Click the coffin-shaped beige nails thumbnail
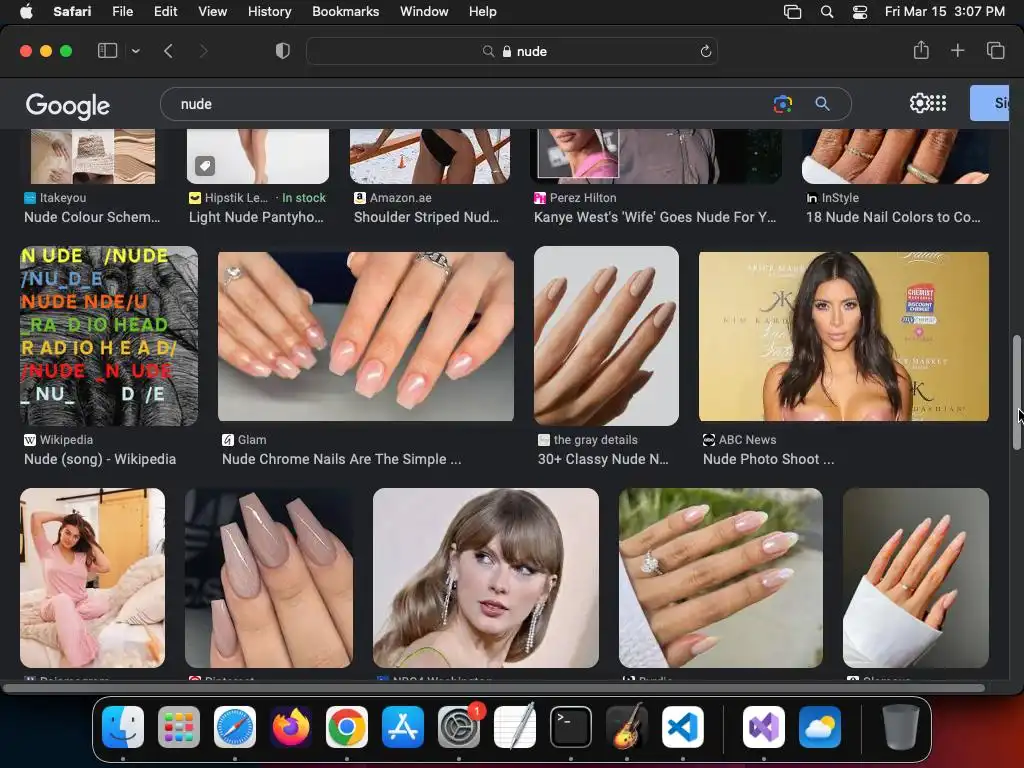The height and width of the screenshot is (768, 1024). coord(268,577)
